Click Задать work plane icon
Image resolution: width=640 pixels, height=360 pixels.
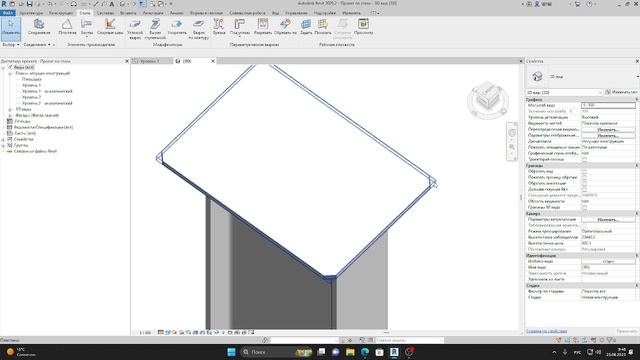(x=306, y=27)
